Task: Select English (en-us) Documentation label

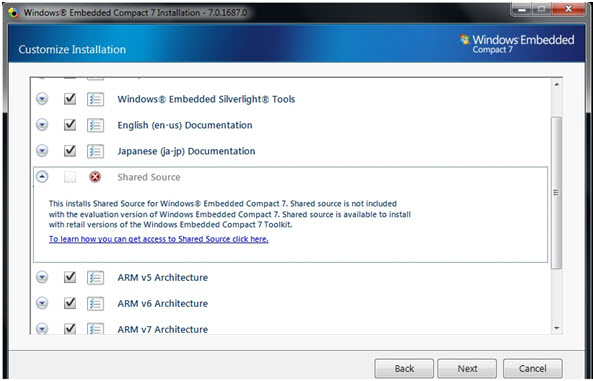Action: 185,125
